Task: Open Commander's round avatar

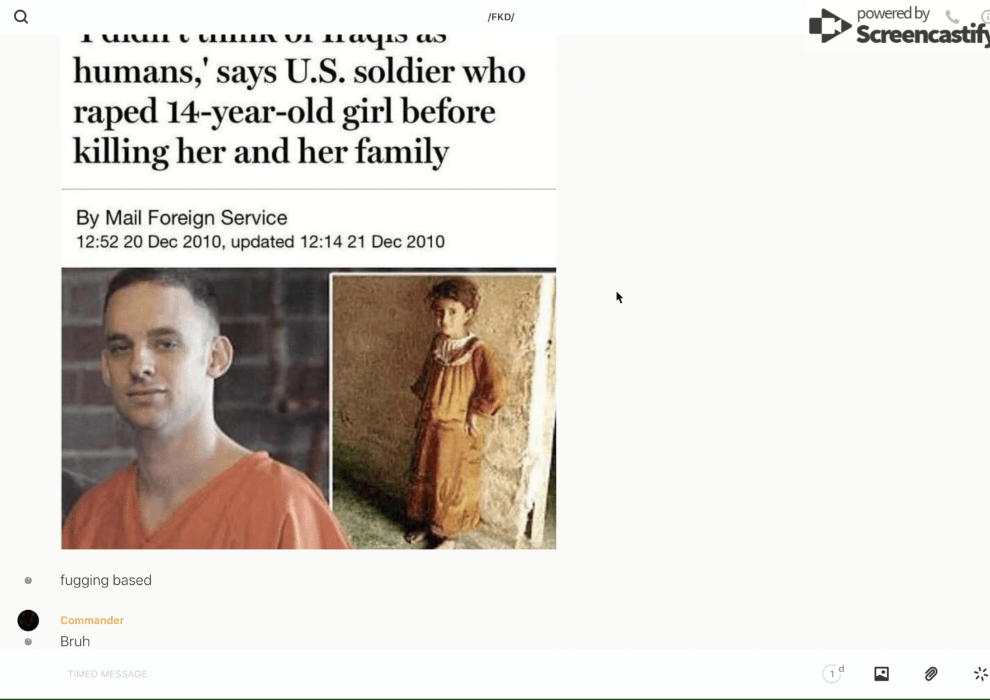Action: click(28, 620)
